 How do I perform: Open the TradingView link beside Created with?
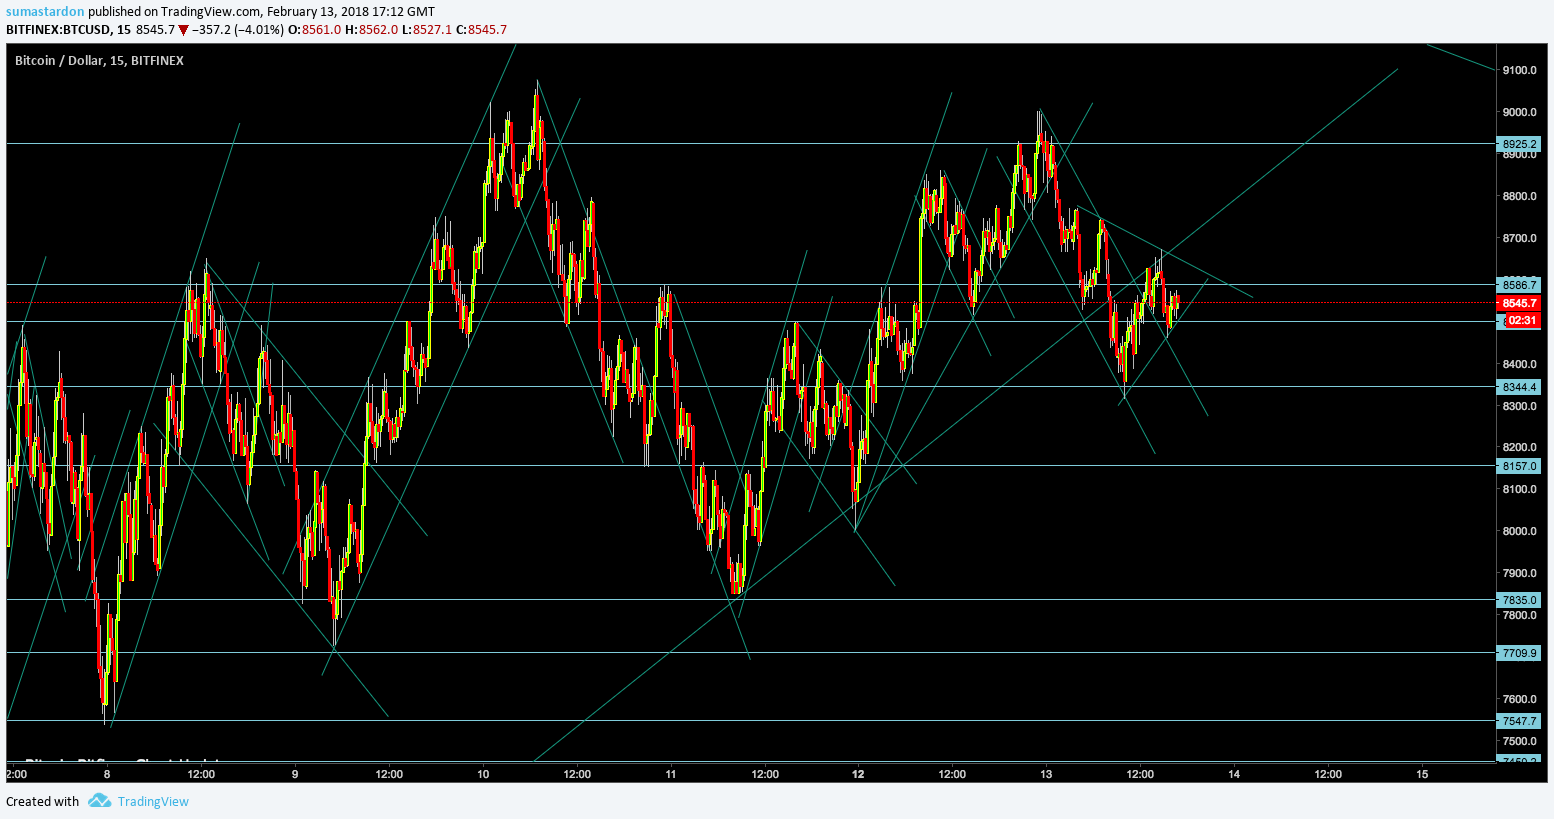pos(153,801)
